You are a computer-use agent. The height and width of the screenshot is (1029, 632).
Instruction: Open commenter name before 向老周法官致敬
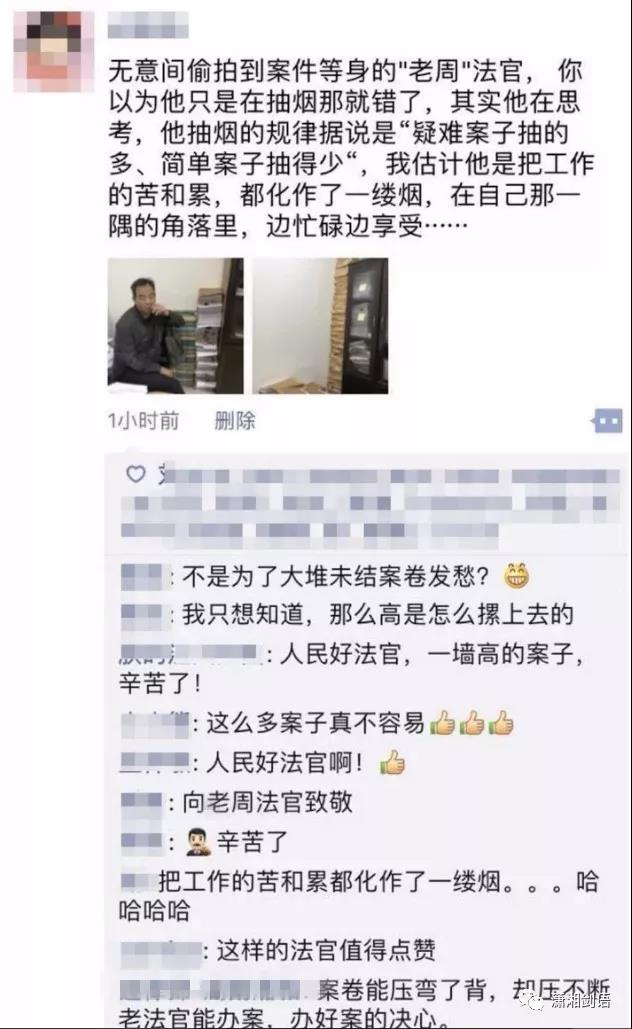pos(142,801)
